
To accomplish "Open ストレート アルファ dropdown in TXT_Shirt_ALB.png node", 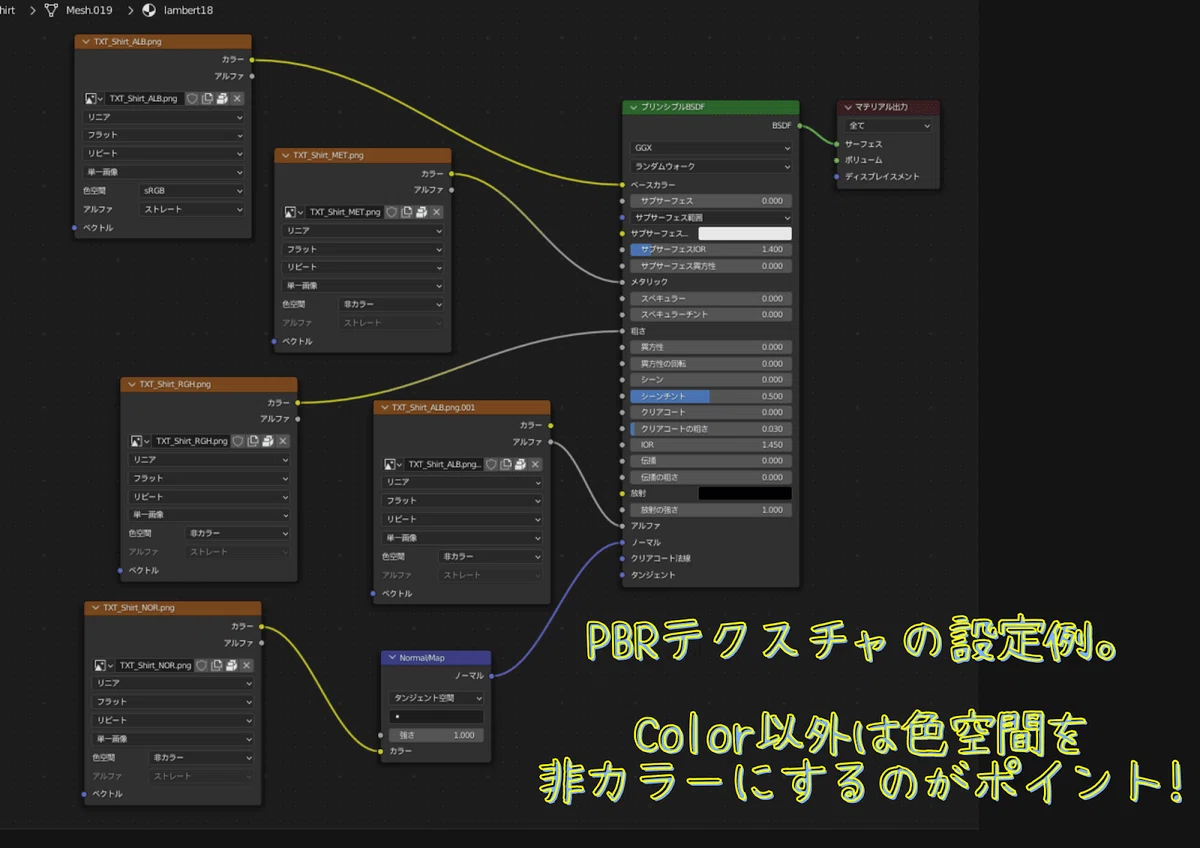I will click(193, 210).
